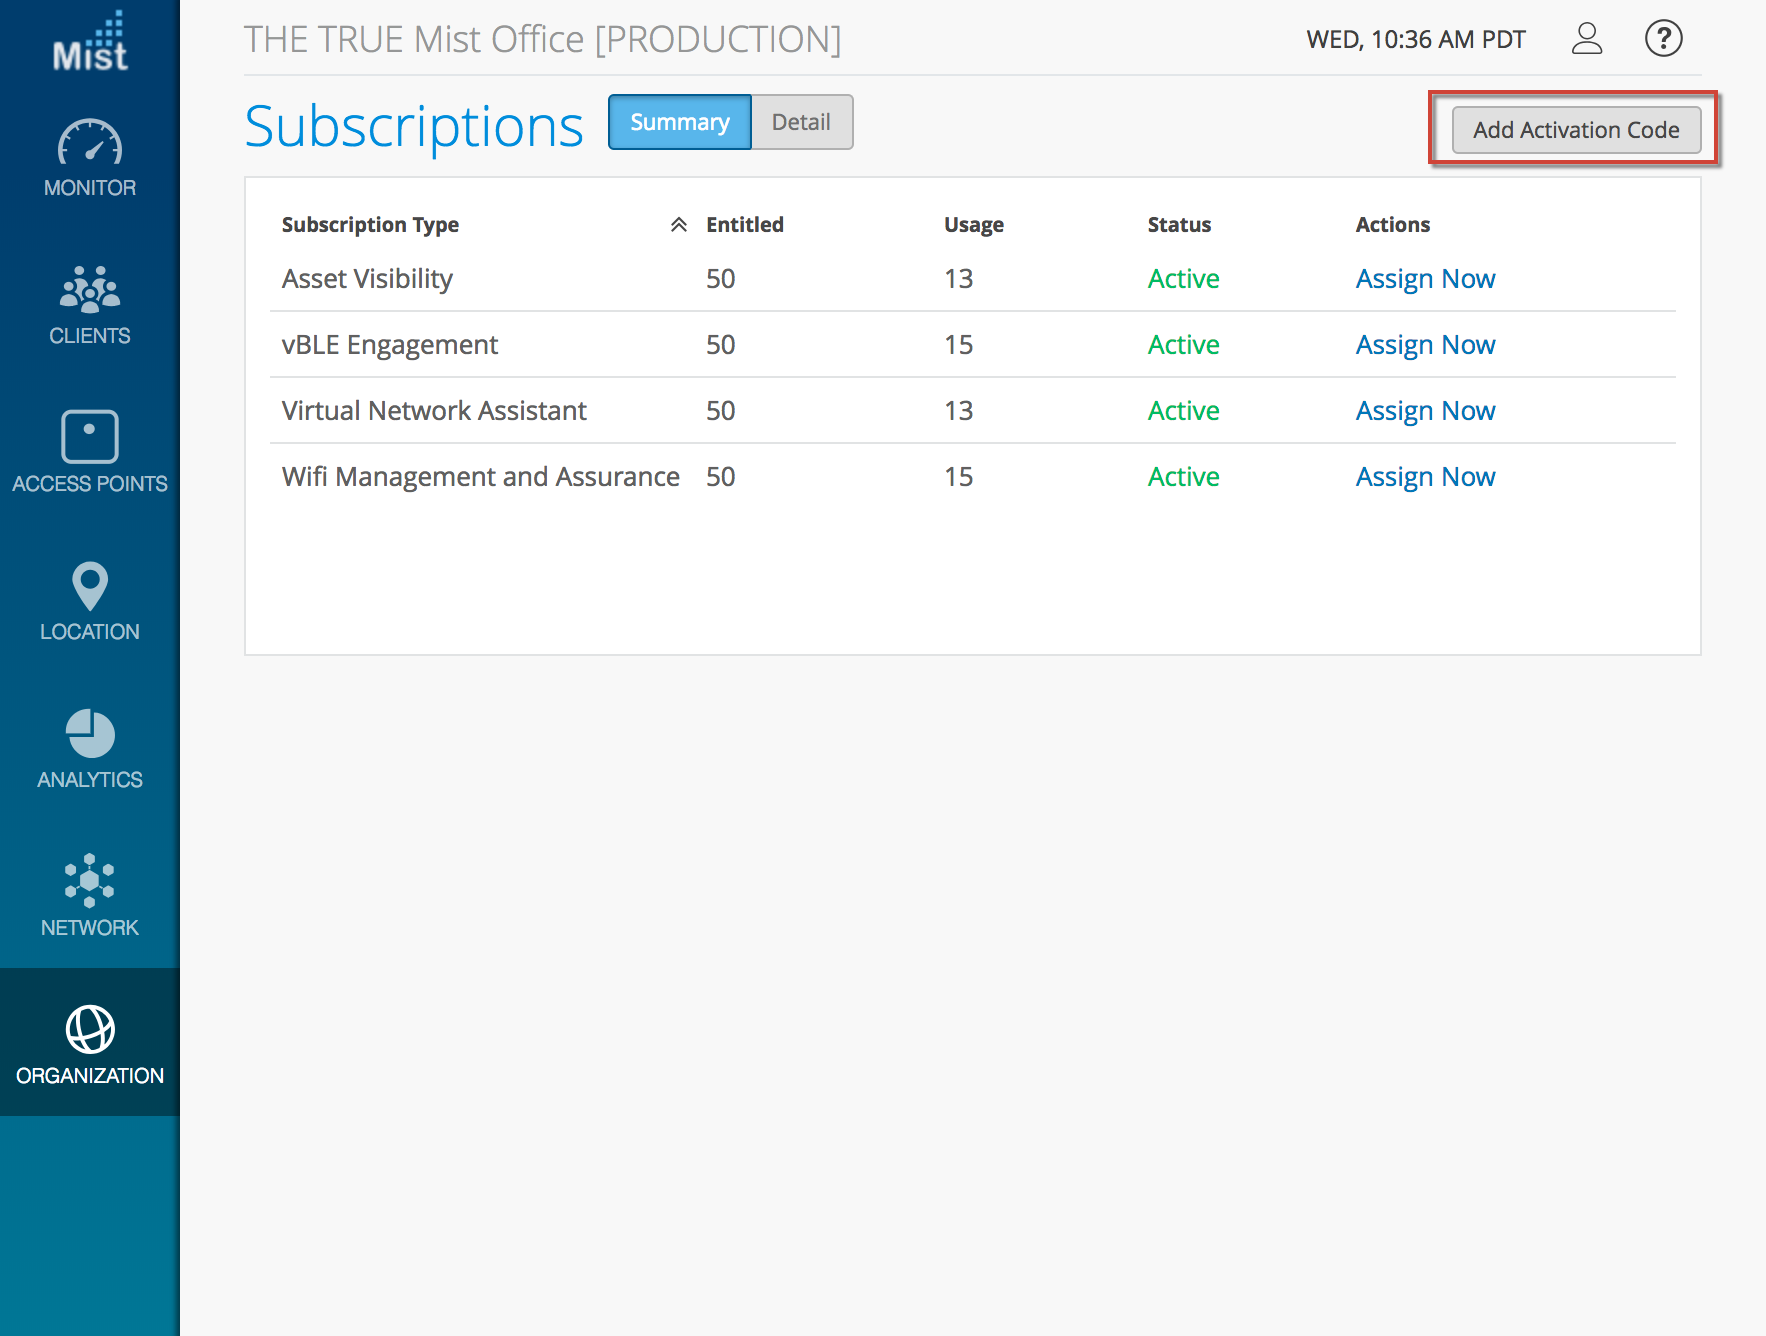1766x1336 pixels.
Task: Open the Organization section
Action: 90,1043
